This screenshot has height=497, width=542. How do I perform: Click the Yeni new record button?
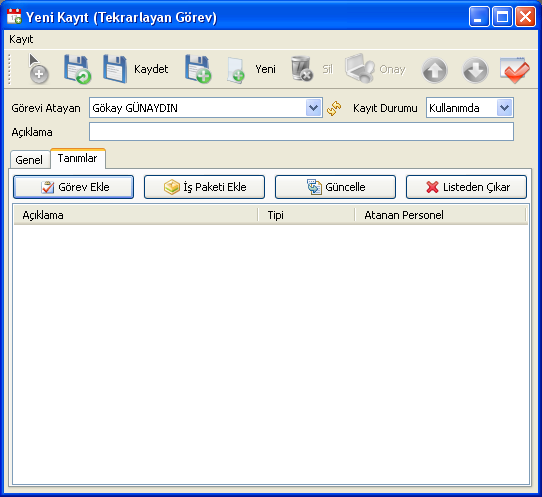click(x=251, y=69)
